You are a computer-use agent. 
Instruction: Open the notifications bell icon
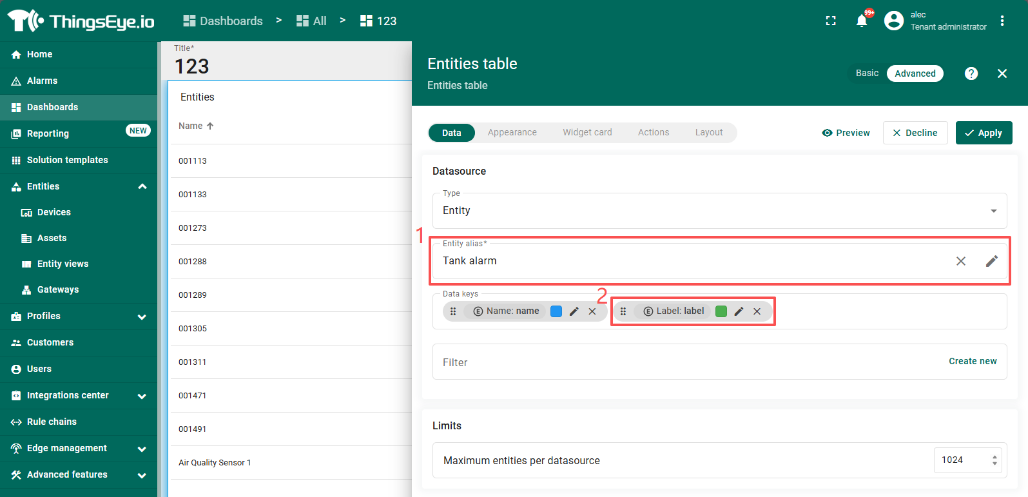(x=862, y=21)
